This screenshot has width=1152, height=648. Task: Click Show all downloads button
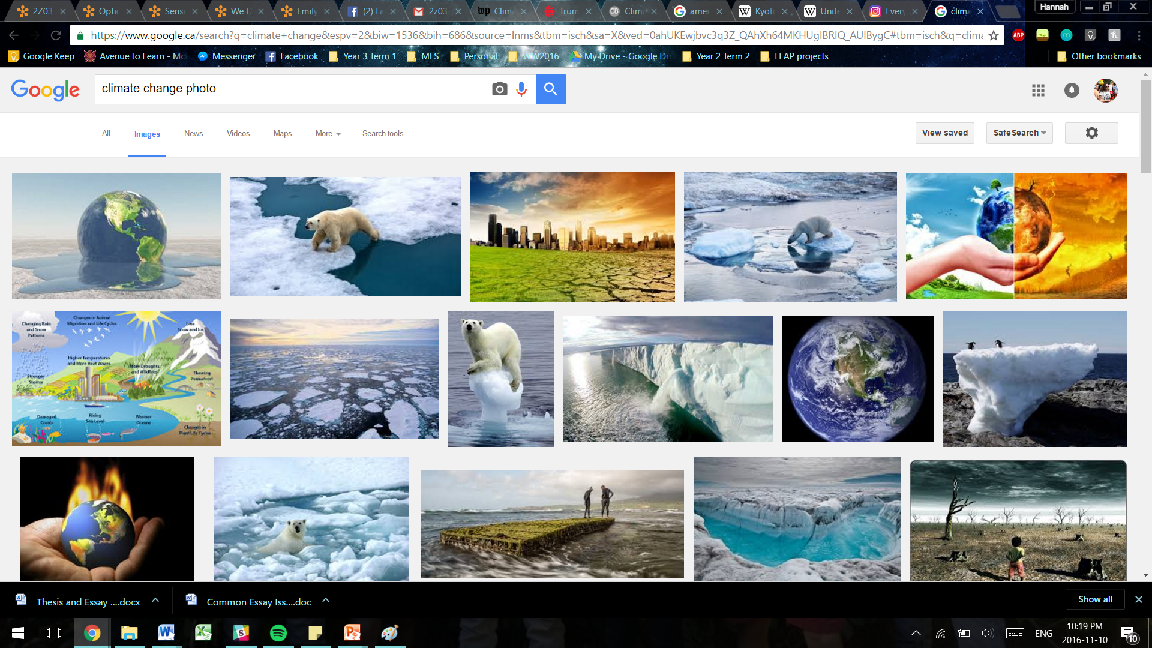[x=1094, y=600]
